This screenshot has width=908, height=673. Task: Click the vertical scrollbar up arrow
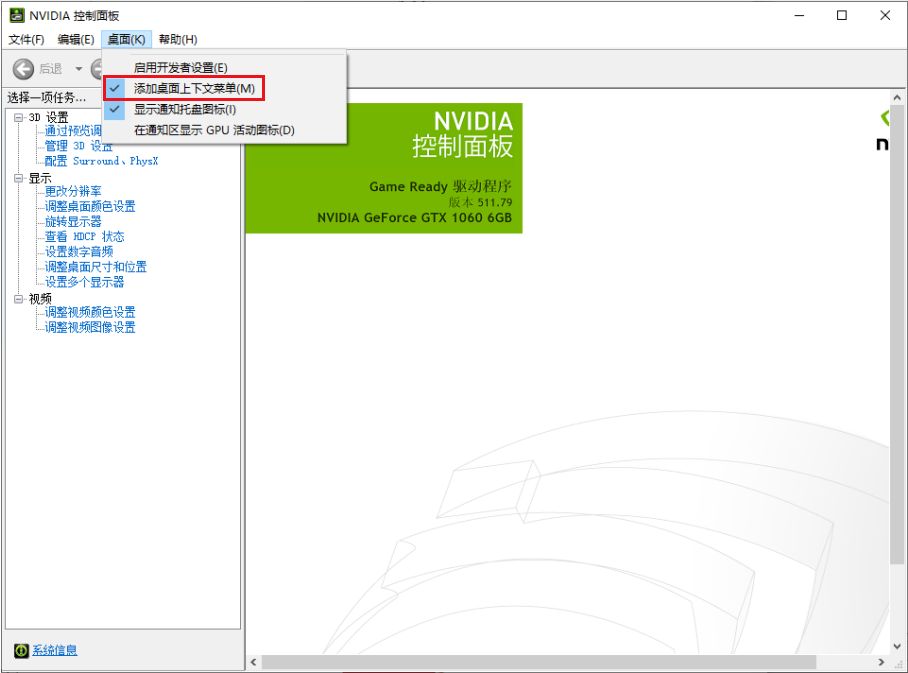pos(897,98)
